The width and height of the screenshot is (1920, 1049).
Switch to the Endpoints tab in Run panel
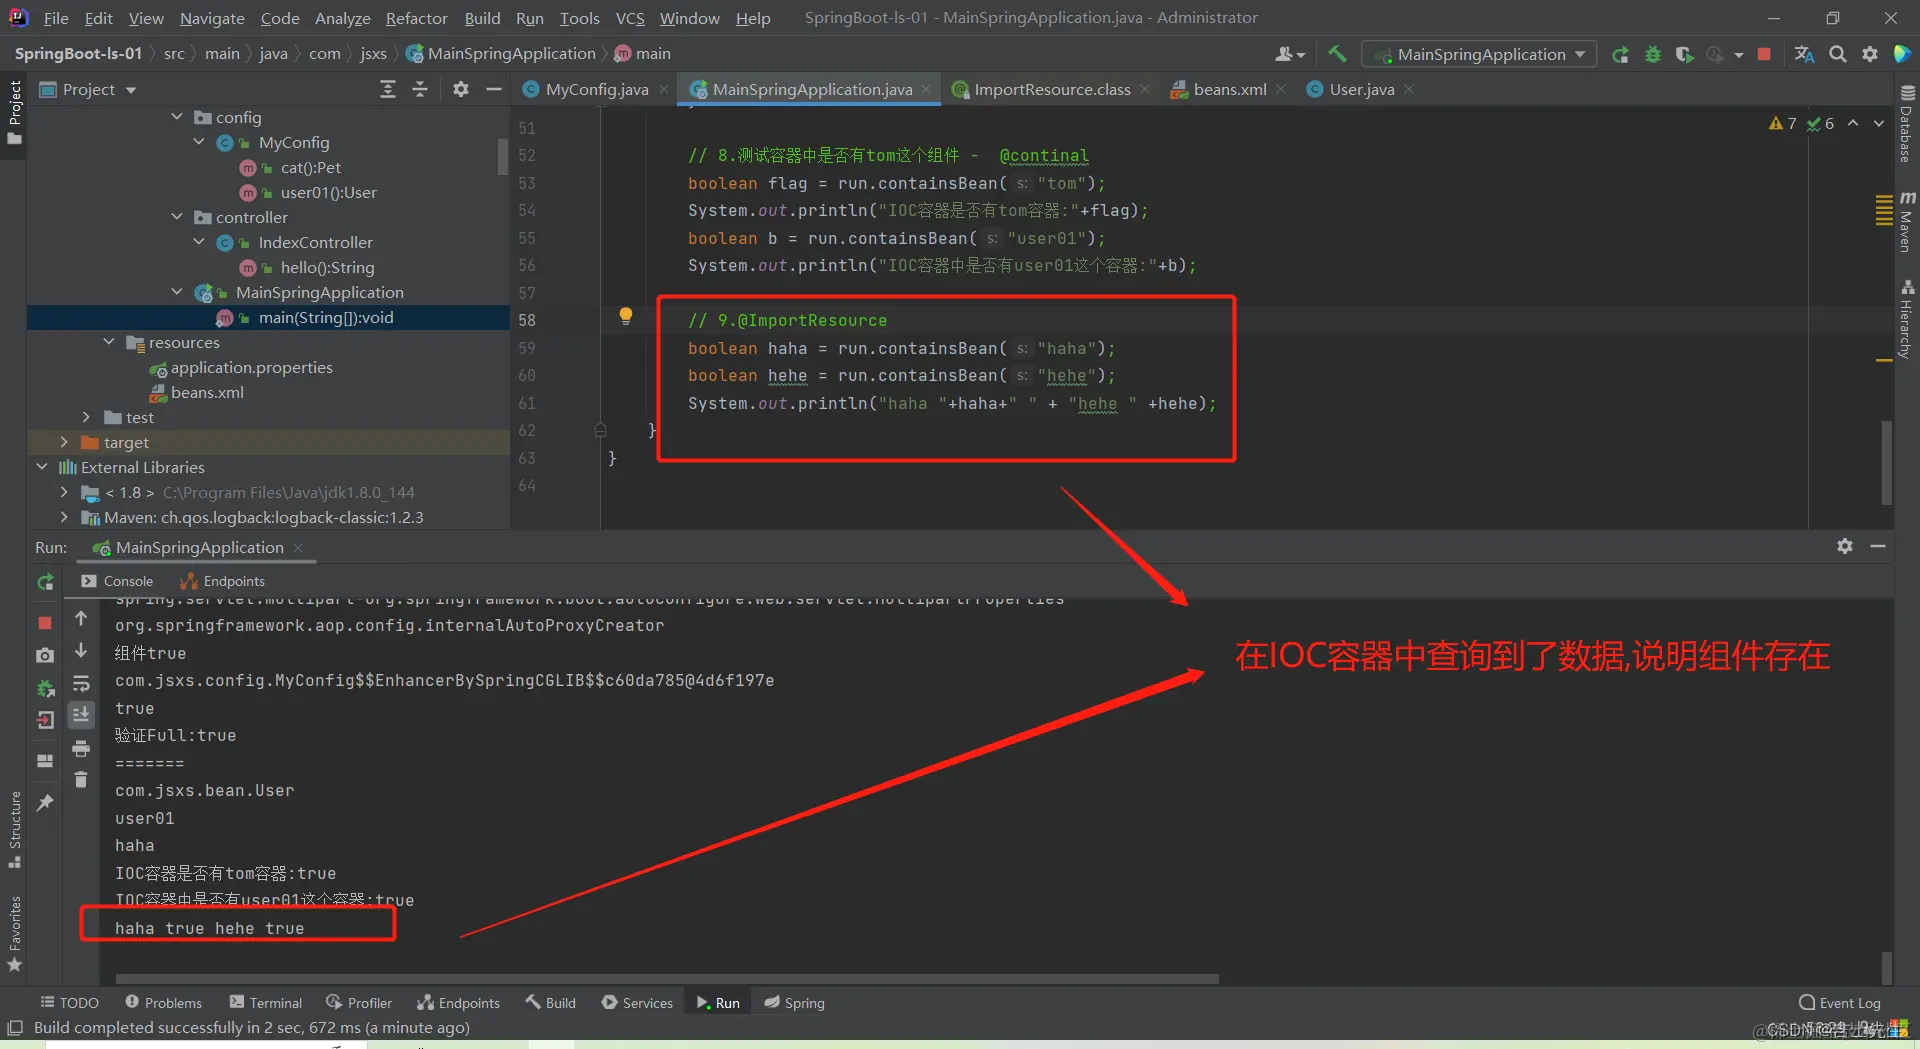coord(223,581)
